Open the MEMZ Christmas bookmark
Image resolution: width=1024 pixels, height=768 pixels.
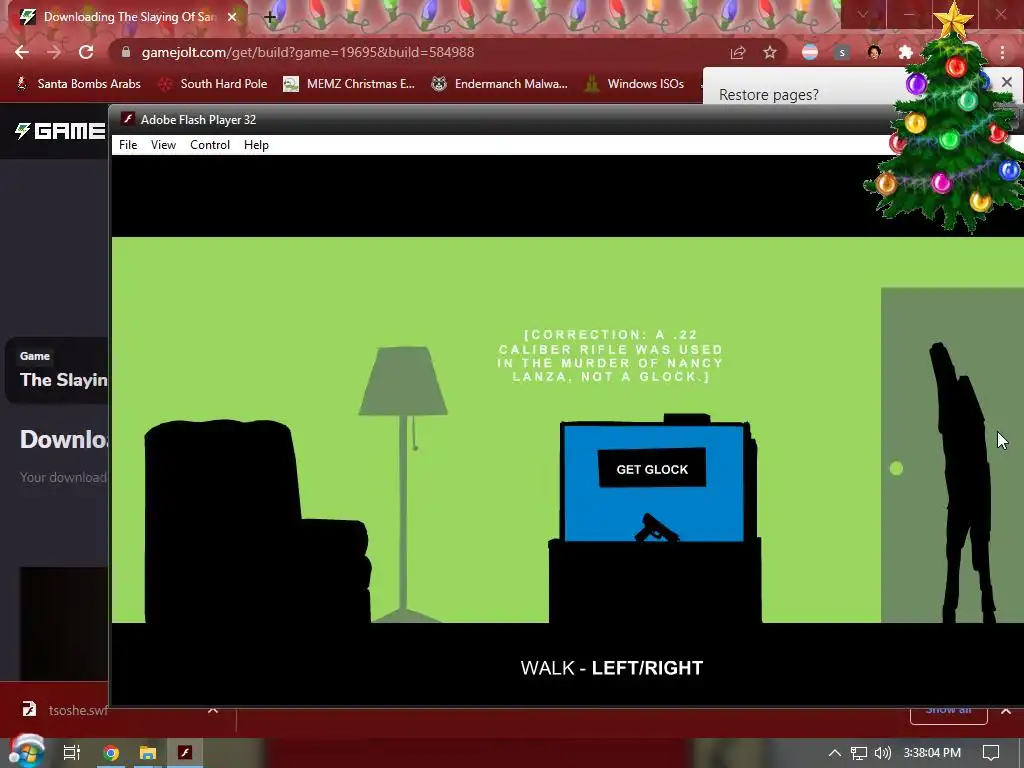(349, 84)
